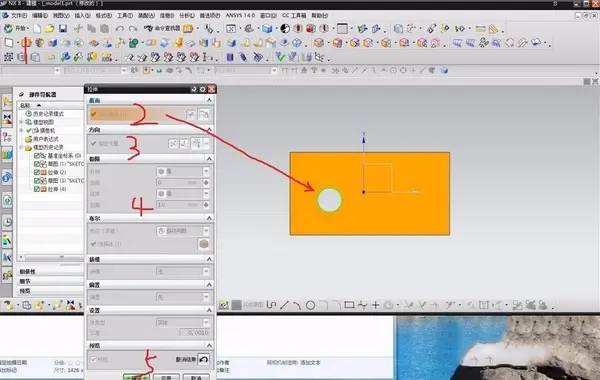
Task: Open the 插入 Insert menu
Action: [x=82, y=15]
